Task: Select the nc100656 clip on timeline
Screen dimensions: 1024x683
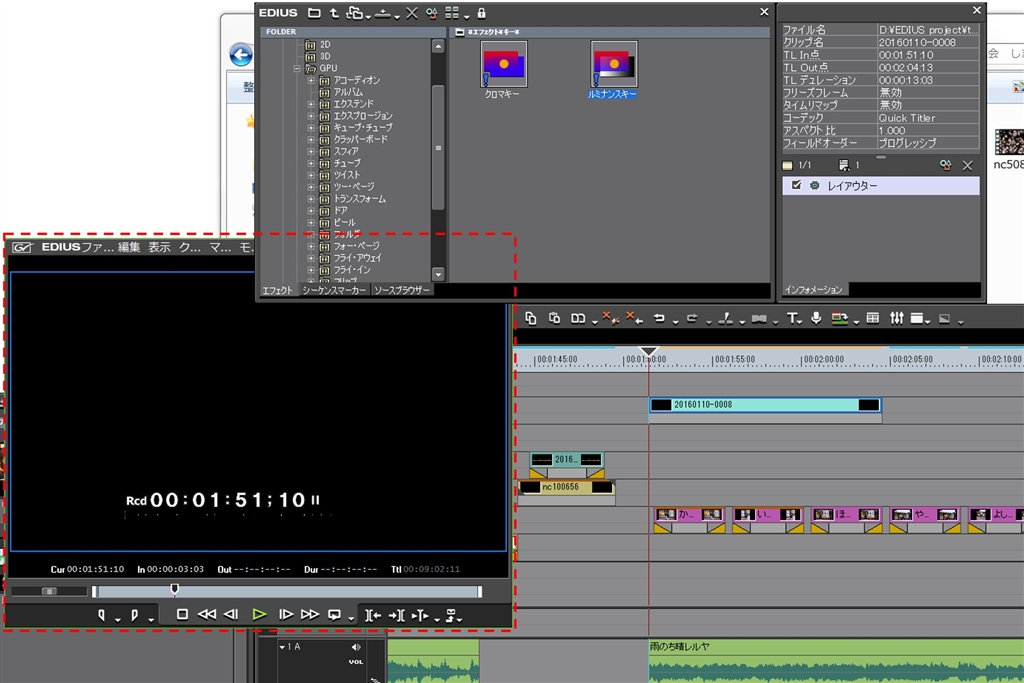Action: [x=566, y=487]
